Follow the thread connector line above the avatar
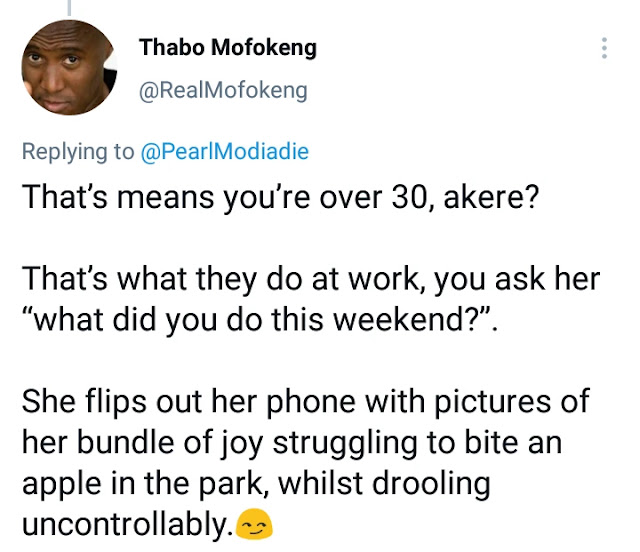 [x=69, y=8]
